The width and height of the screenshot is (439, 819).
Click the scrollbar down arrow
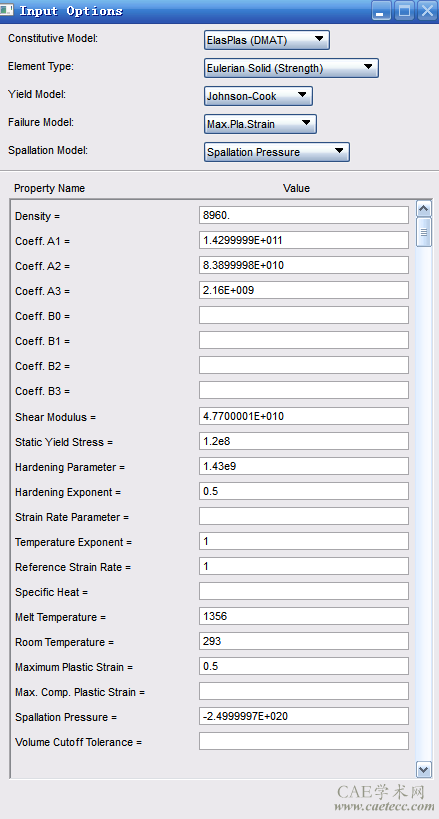(x=424, y=769)
